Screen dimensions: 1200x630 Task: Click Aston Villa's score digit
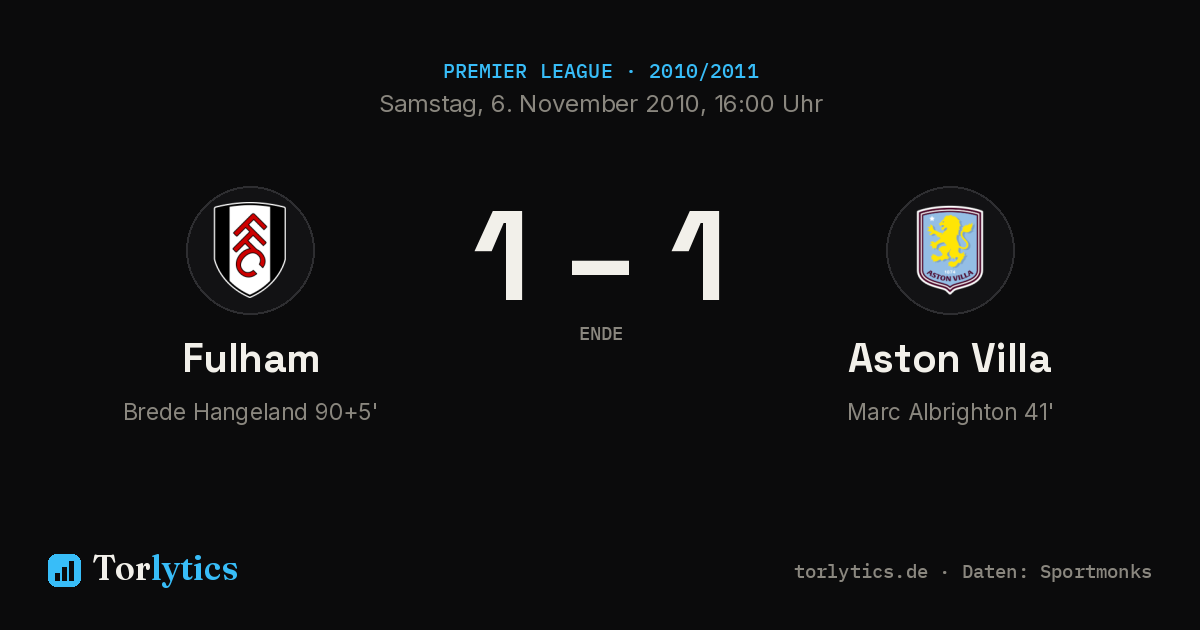(x=698, y=256)
